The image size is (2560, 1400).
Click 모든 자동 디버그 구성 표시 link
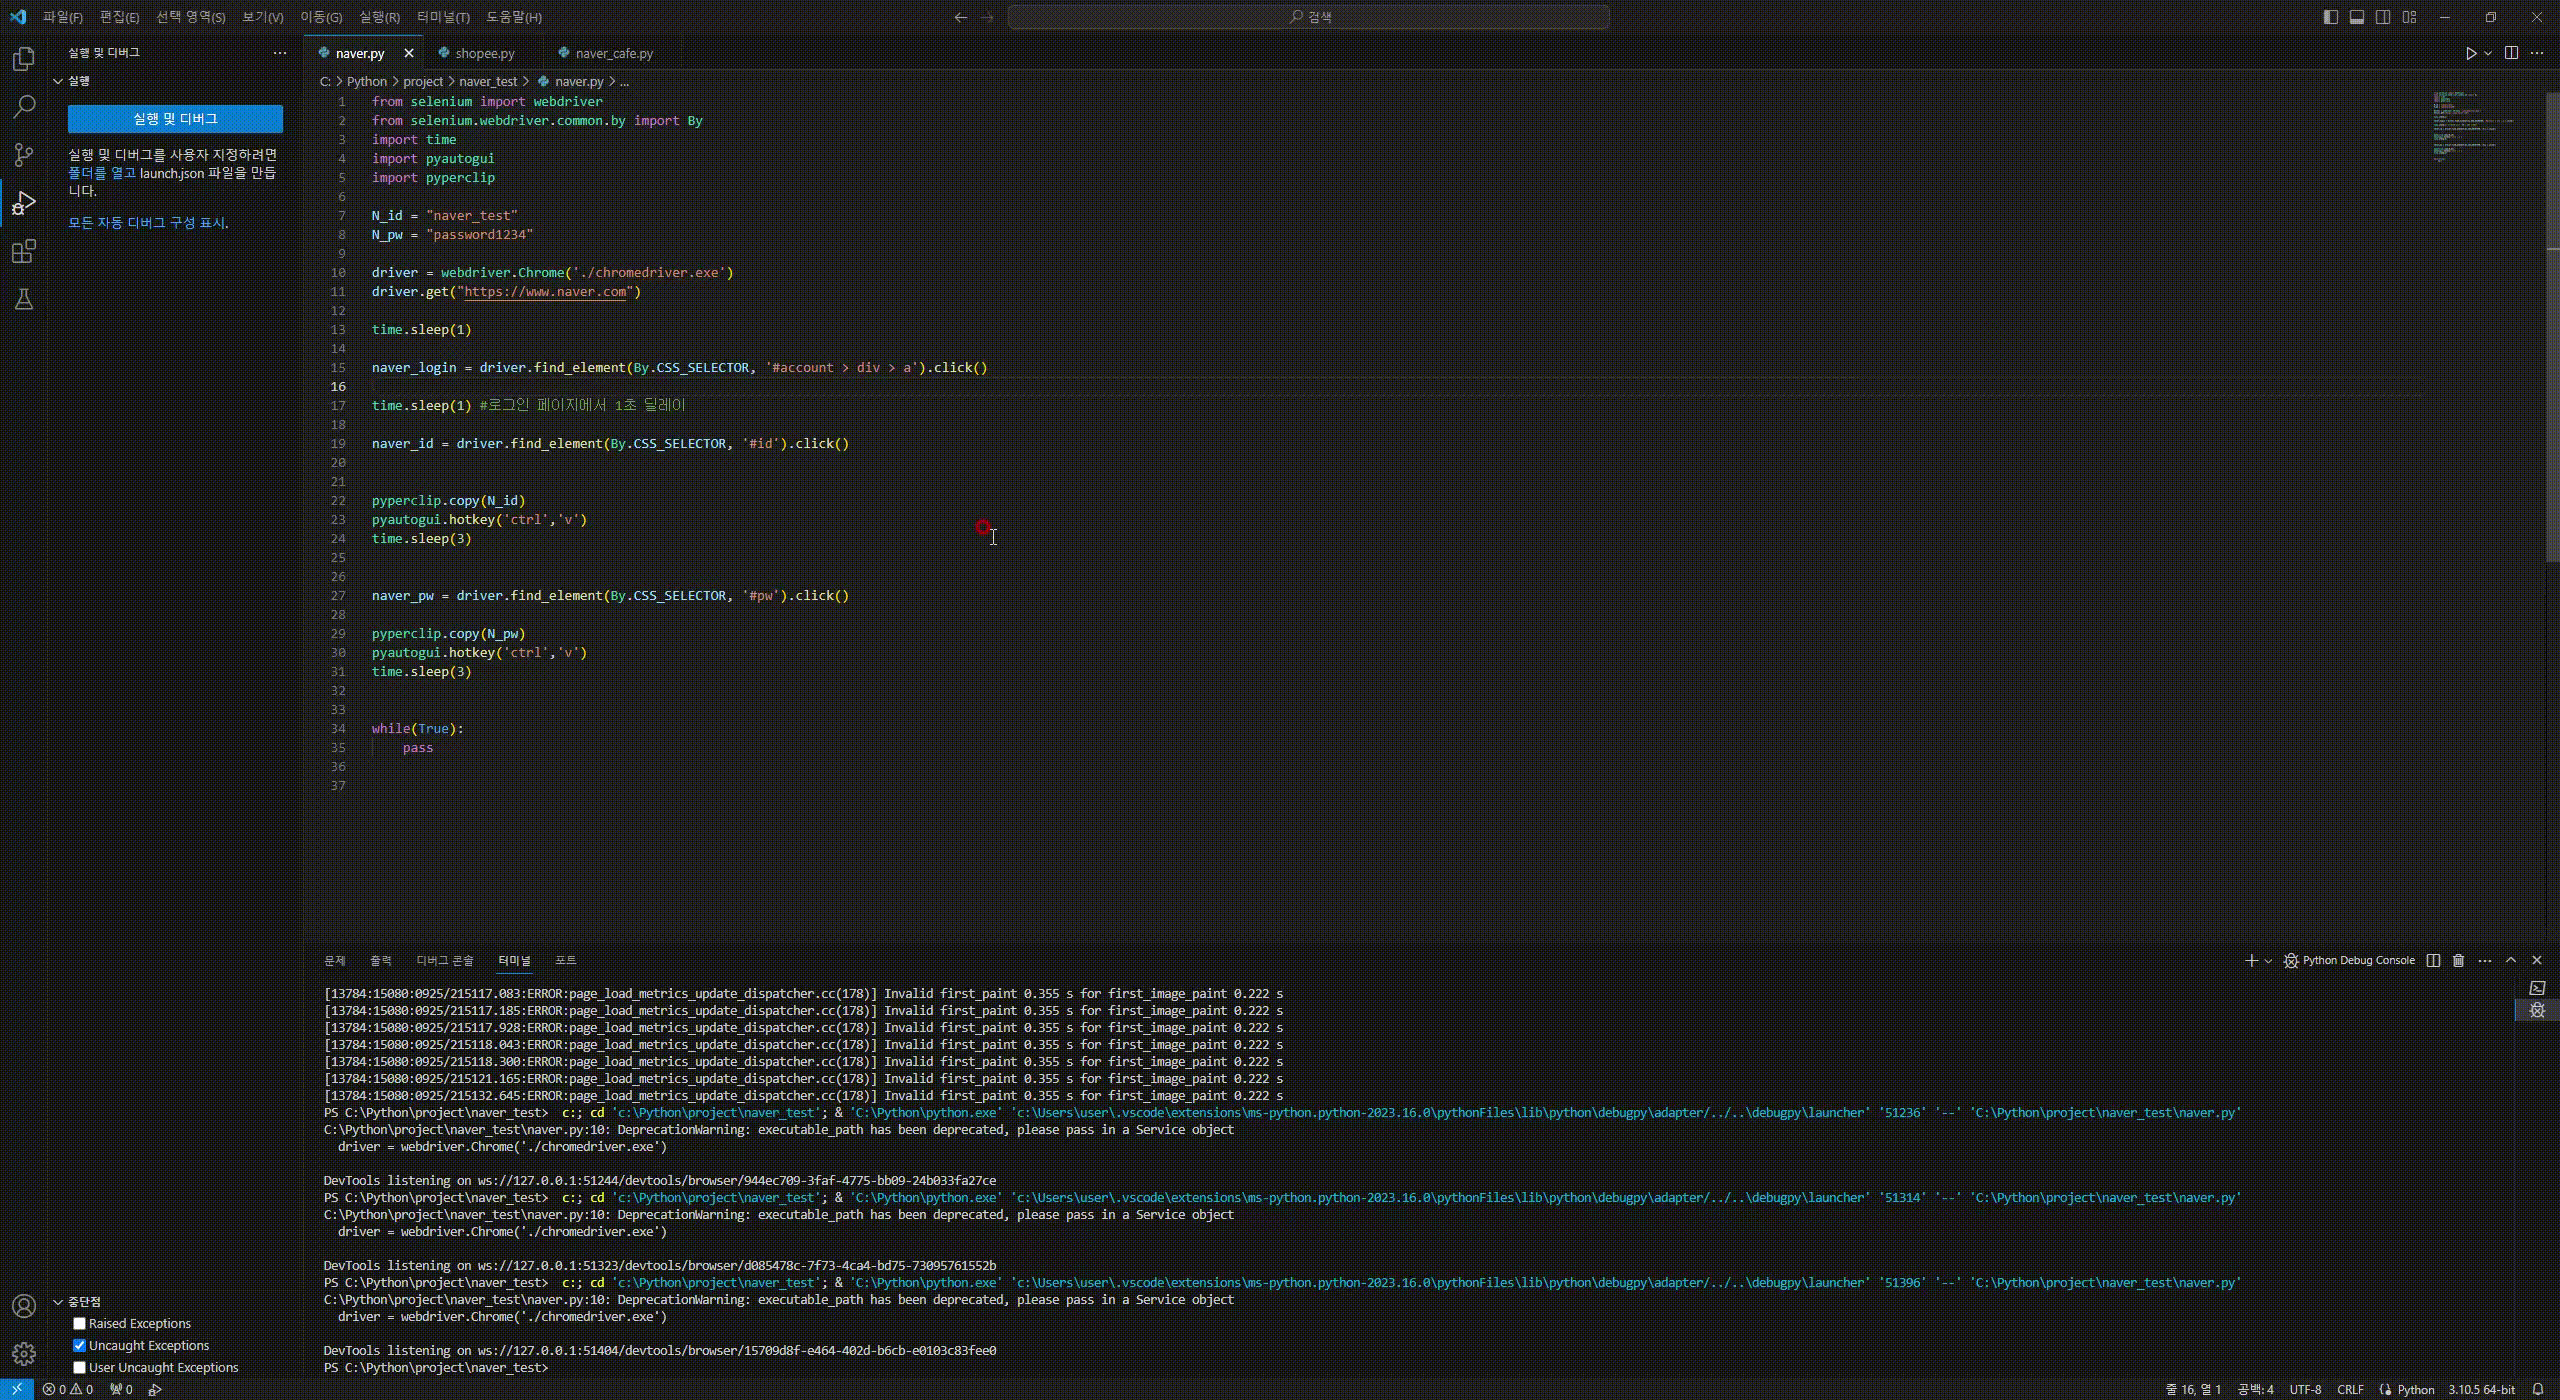pyautogui.click(x=147, y=223)
